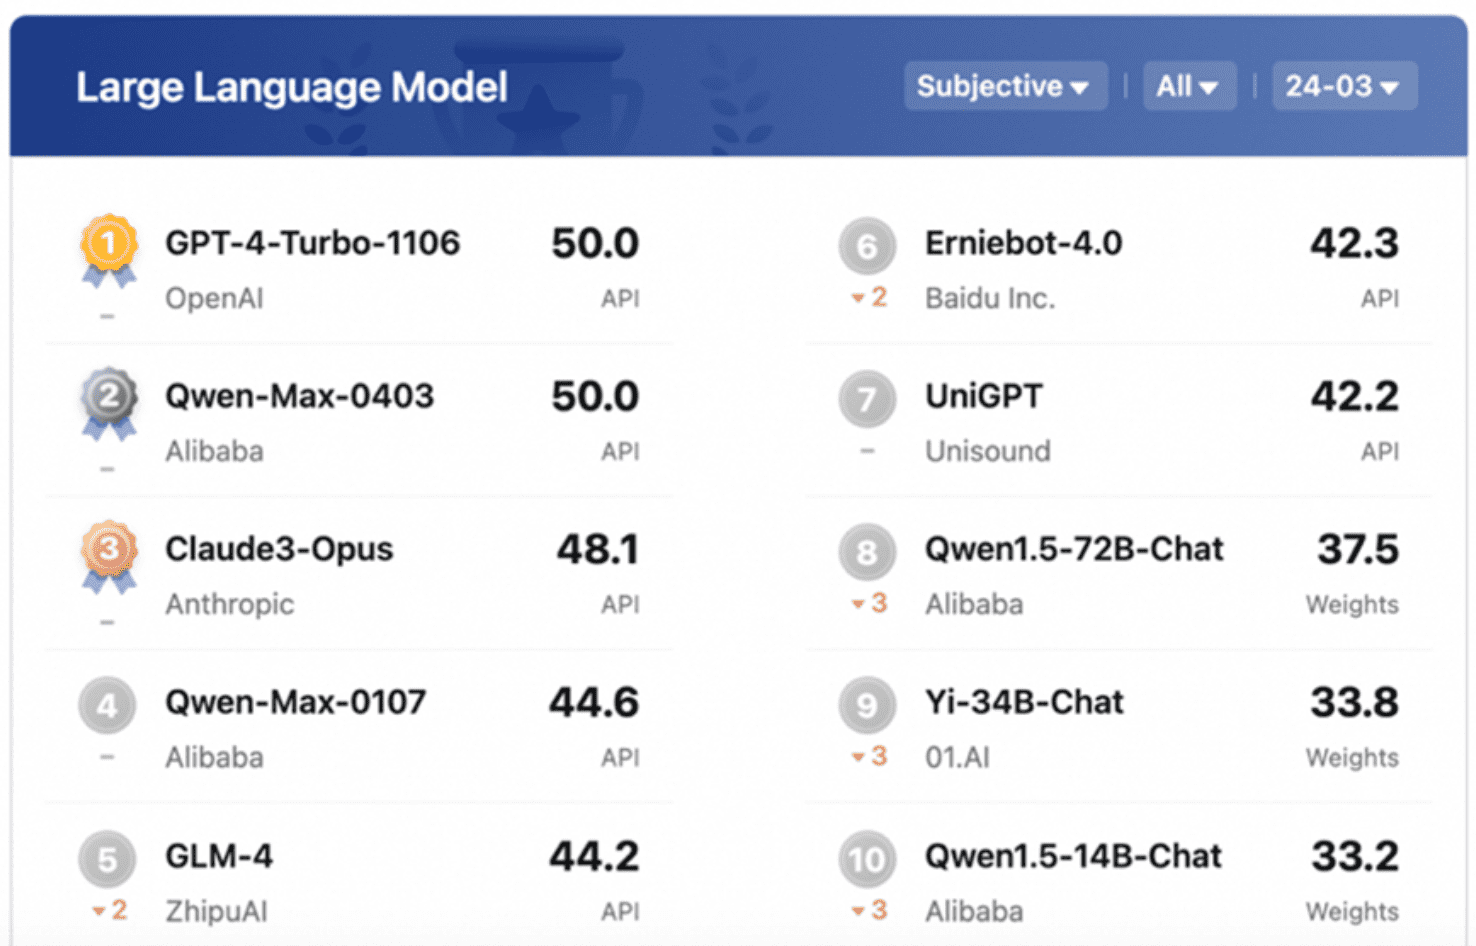Click the ZhipuAI organization label
1476x946 pixels.
216,911
